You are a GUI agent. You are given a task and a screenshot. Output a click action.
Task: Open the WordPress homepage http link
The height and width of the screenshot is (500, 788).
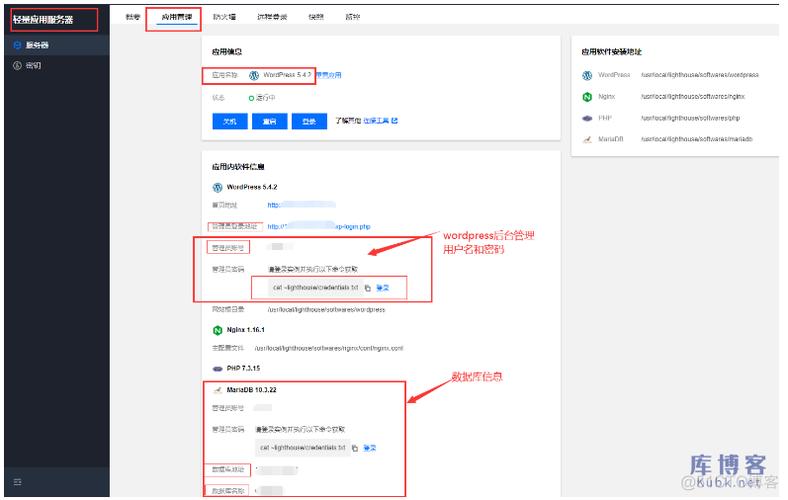pyautogui.click(x=302, y=205)
